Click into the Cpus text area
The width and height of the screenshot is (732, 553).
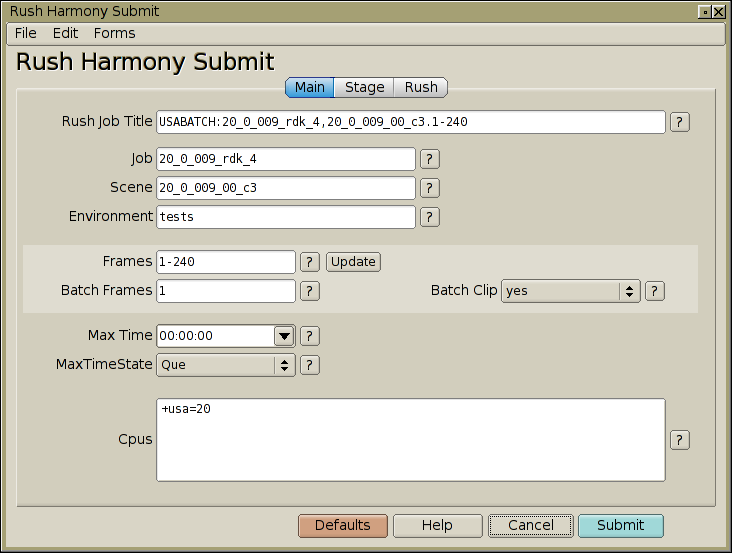click(x=411, y=440)
